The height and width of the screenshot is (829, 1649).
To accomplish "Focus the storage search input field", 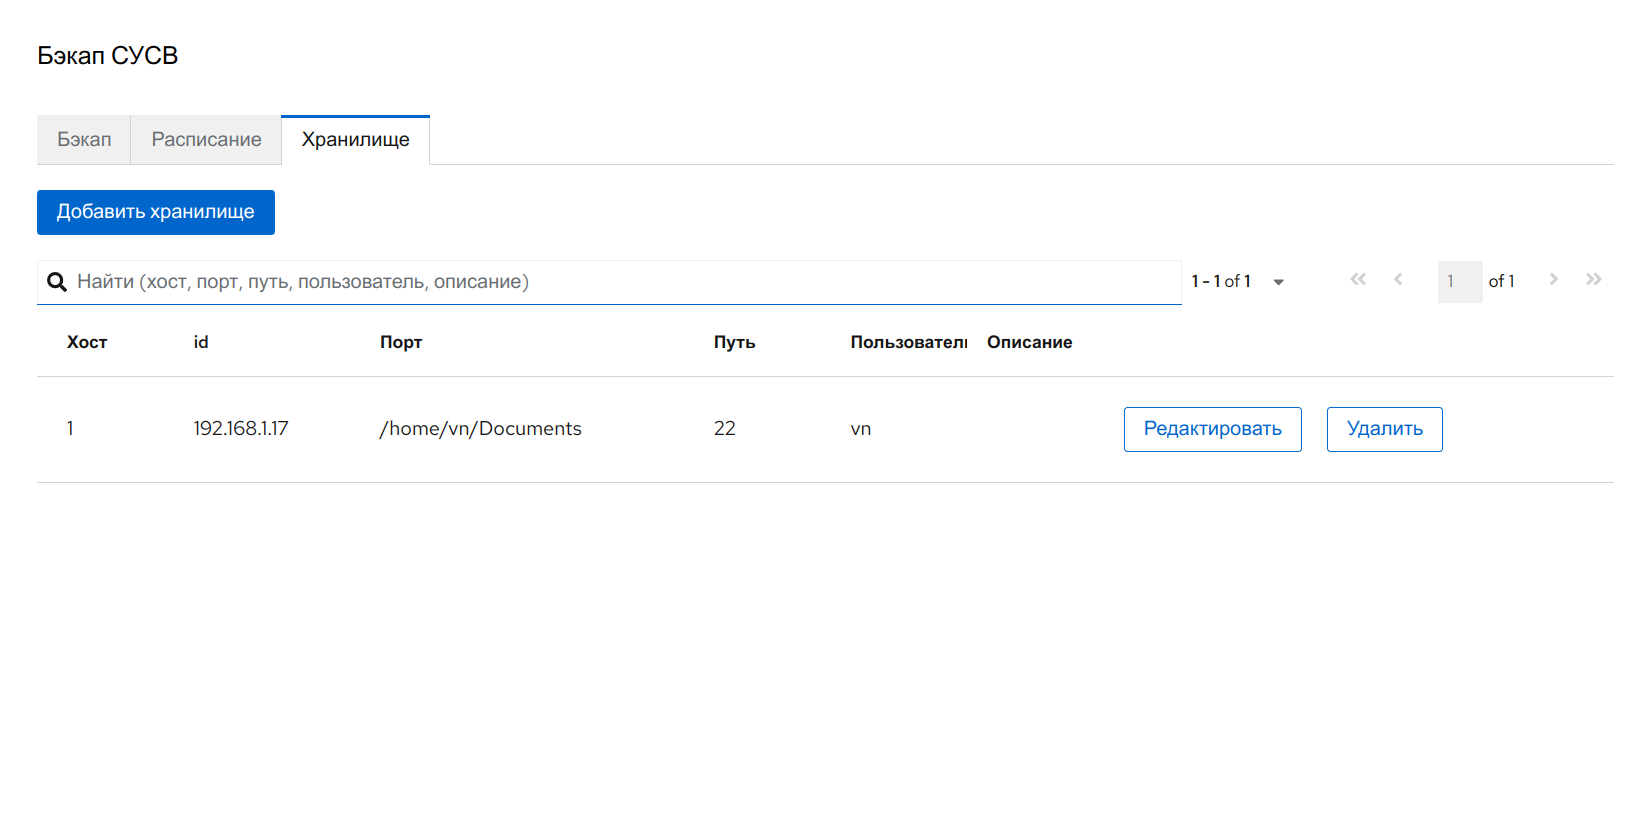I will click(620, 282).
